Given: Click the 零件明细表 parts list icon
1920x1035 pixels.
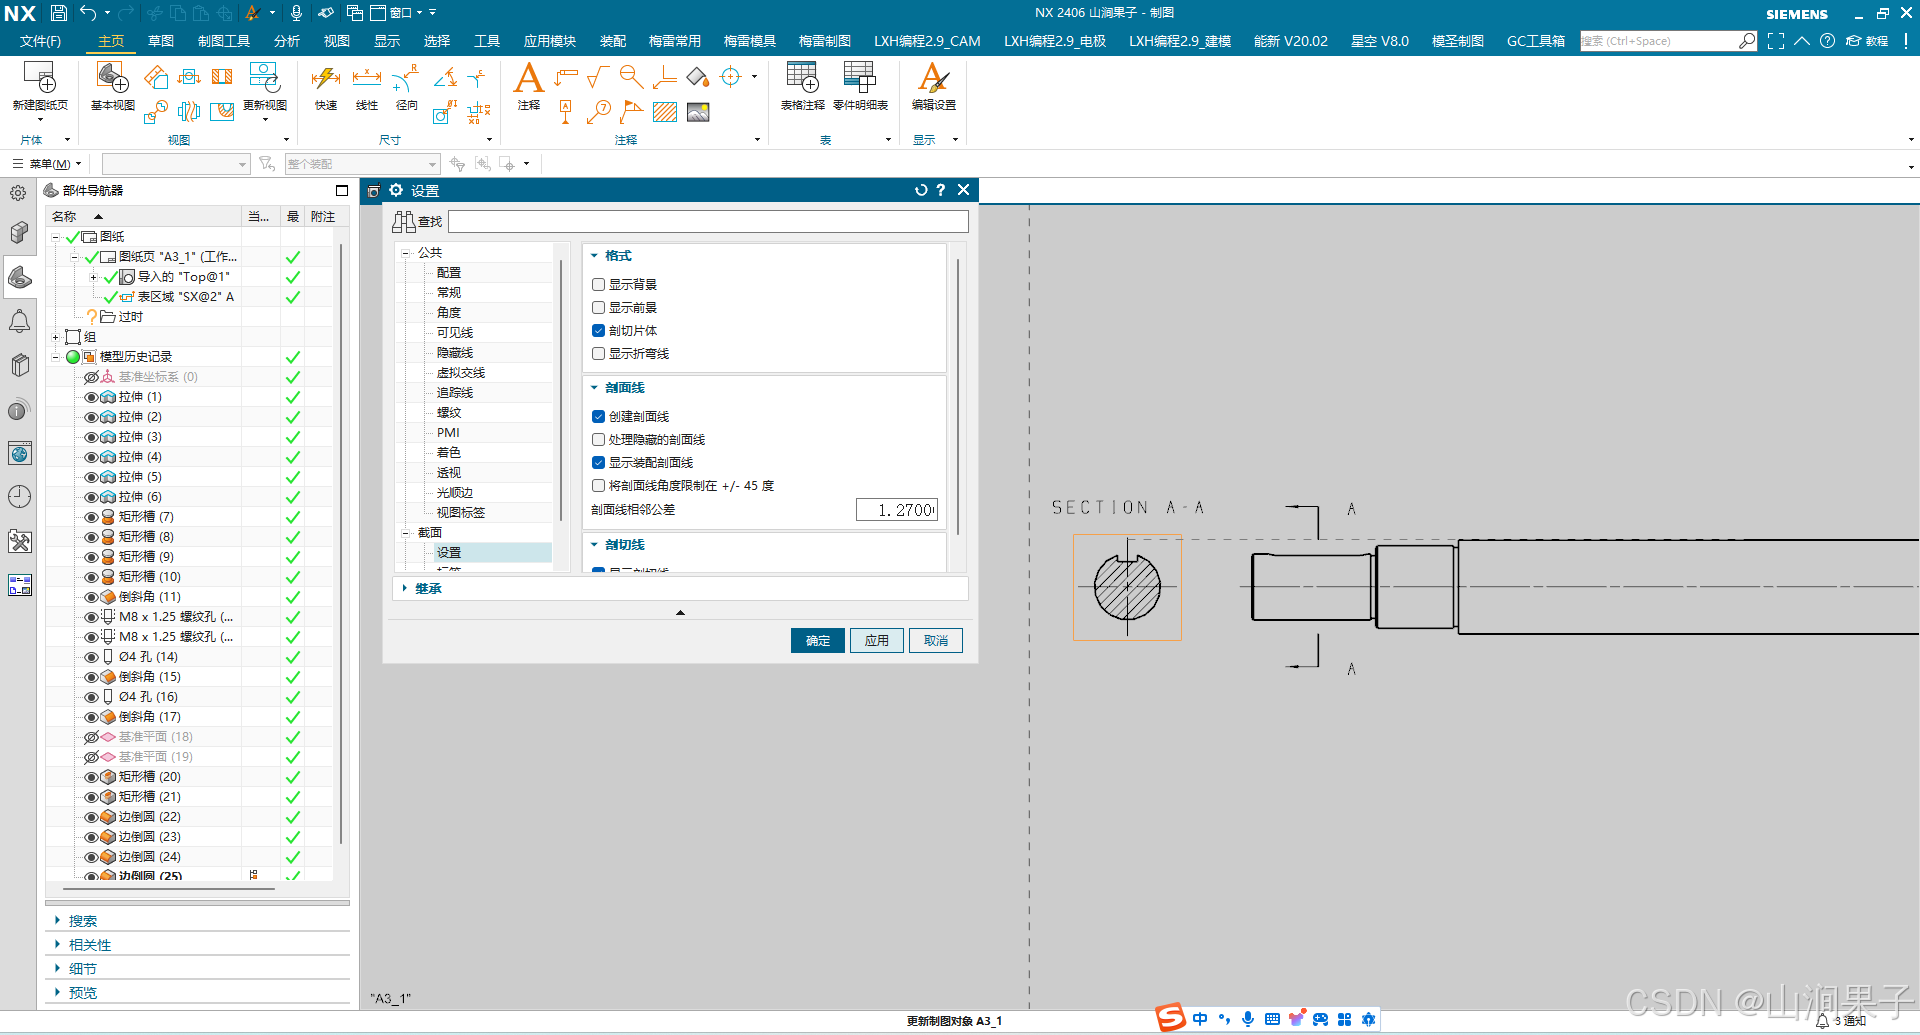Looking at the screenshot, I should (x=860, y=78).
